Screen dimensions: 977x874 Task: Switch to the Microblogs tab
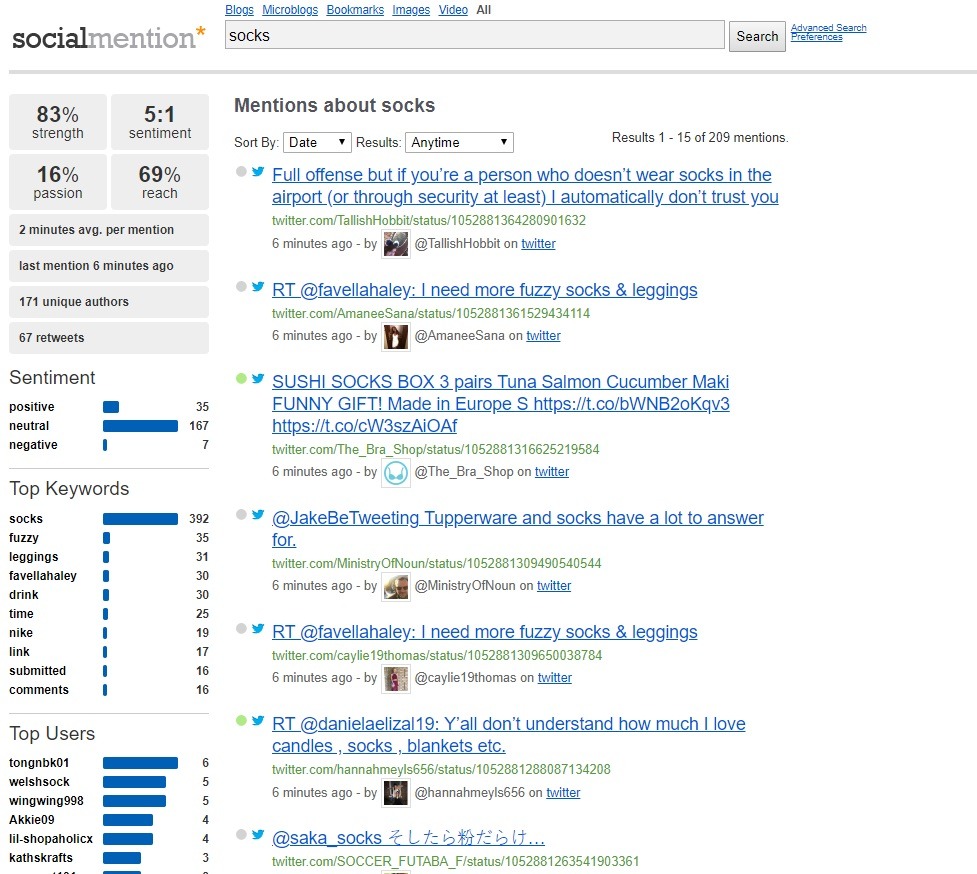[290, 9]
